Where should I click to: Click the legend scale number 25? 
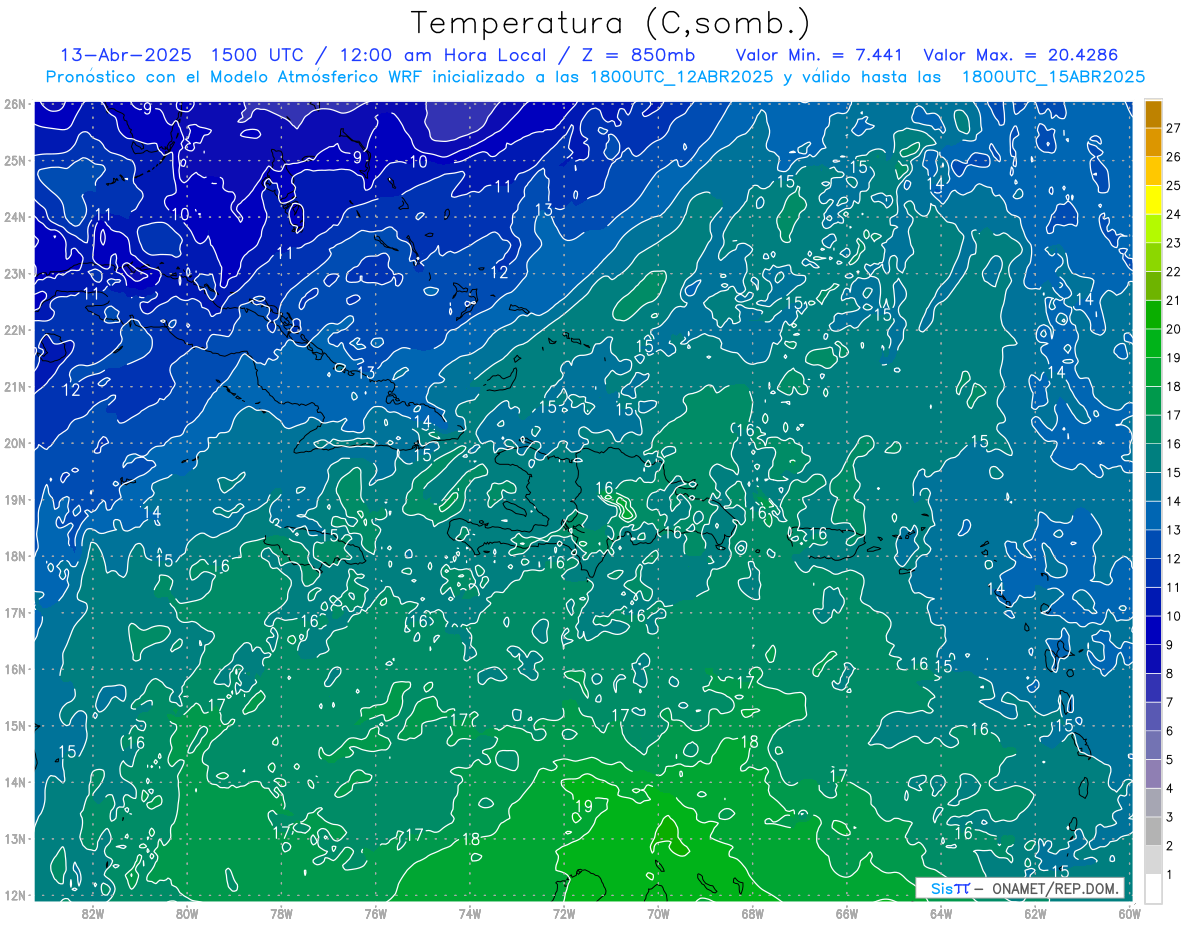click(1174, 186)
